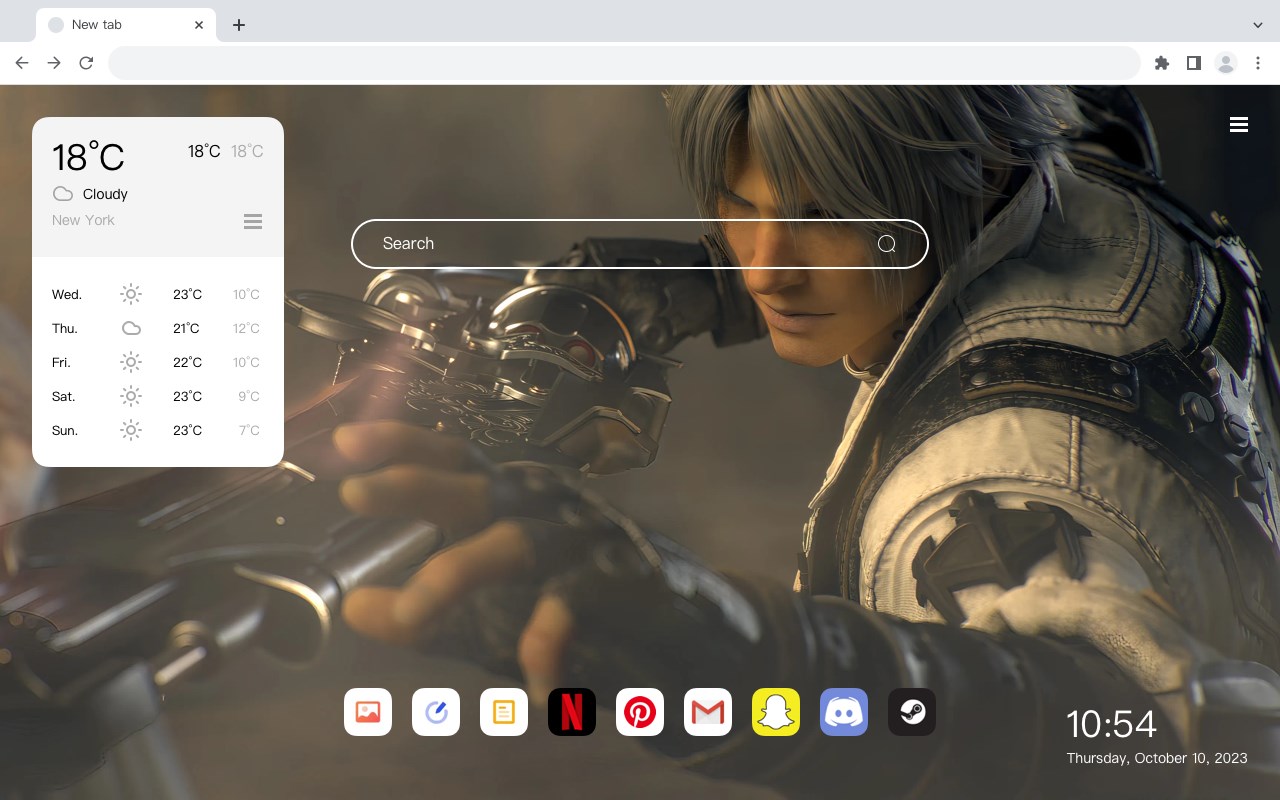Screen dimensions: 1280x800
Task: Click the 10:54 clock display
Action: tap(1111, 724)
